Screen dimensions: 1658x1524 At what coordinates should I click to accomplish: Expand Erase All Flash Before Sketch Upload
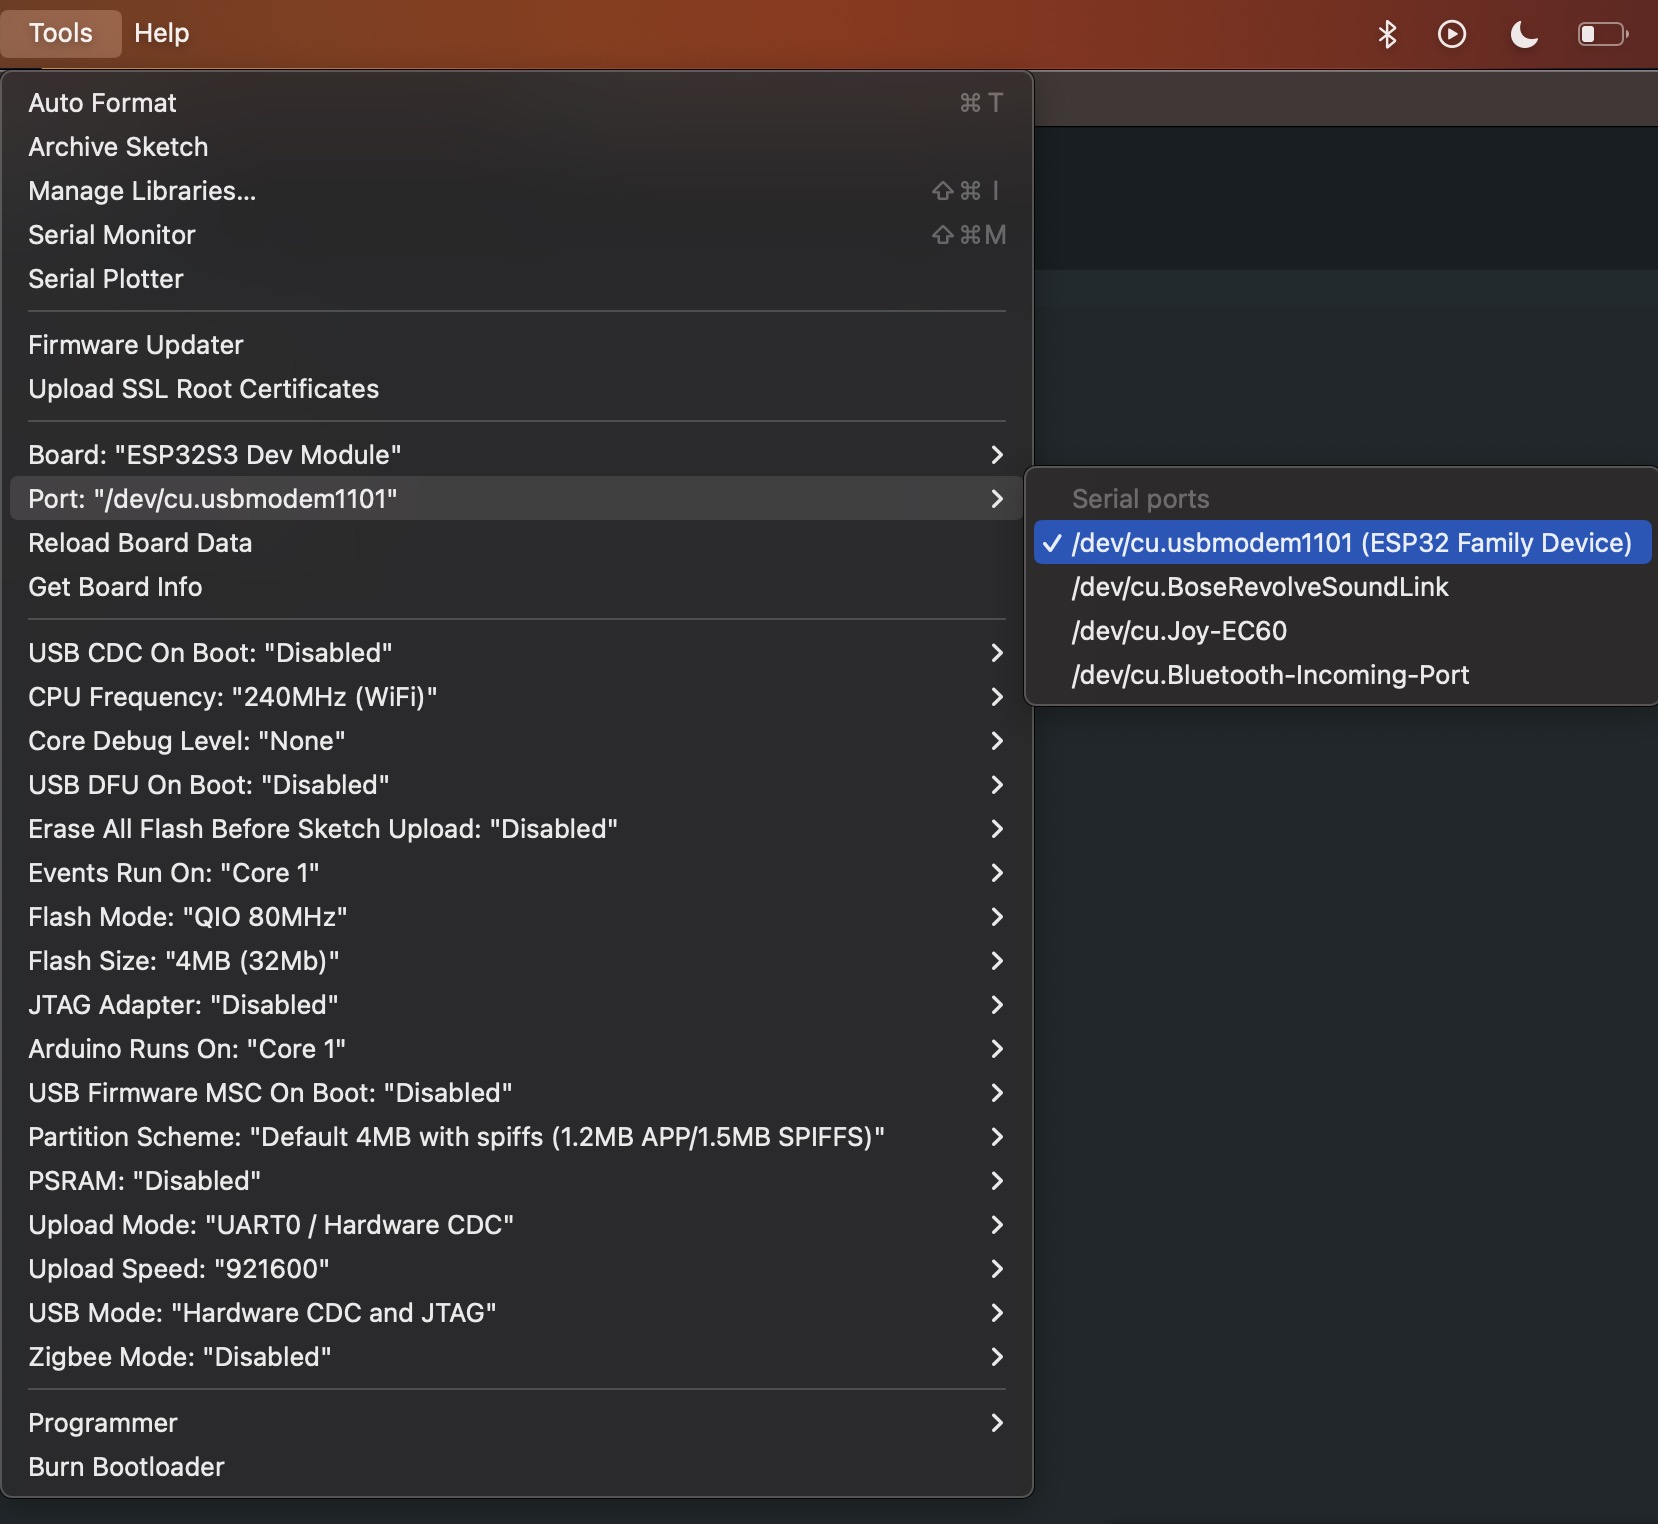[x=517, y=829]
